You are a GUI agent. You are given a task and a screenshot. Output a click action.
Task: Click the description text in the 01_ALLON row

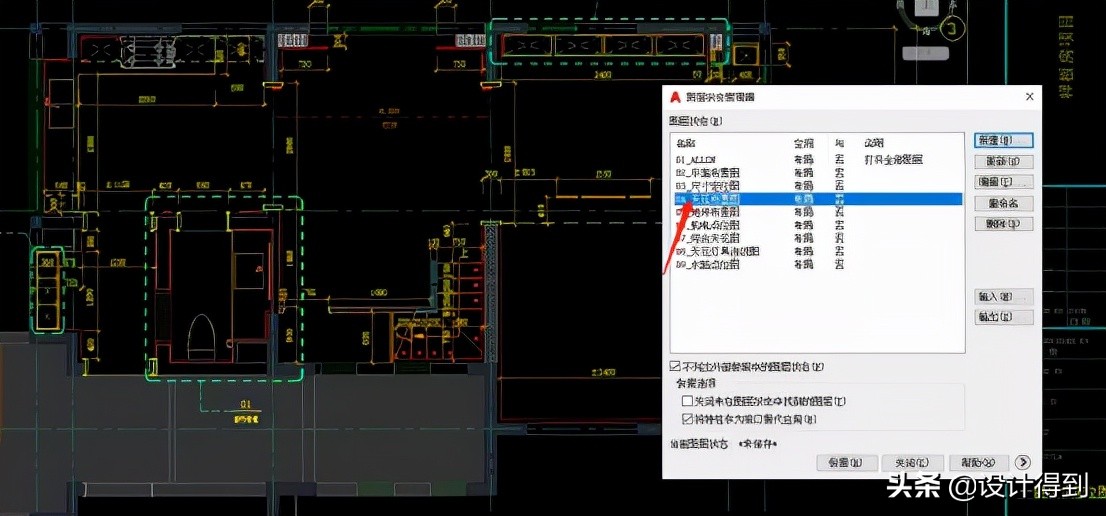893,160
